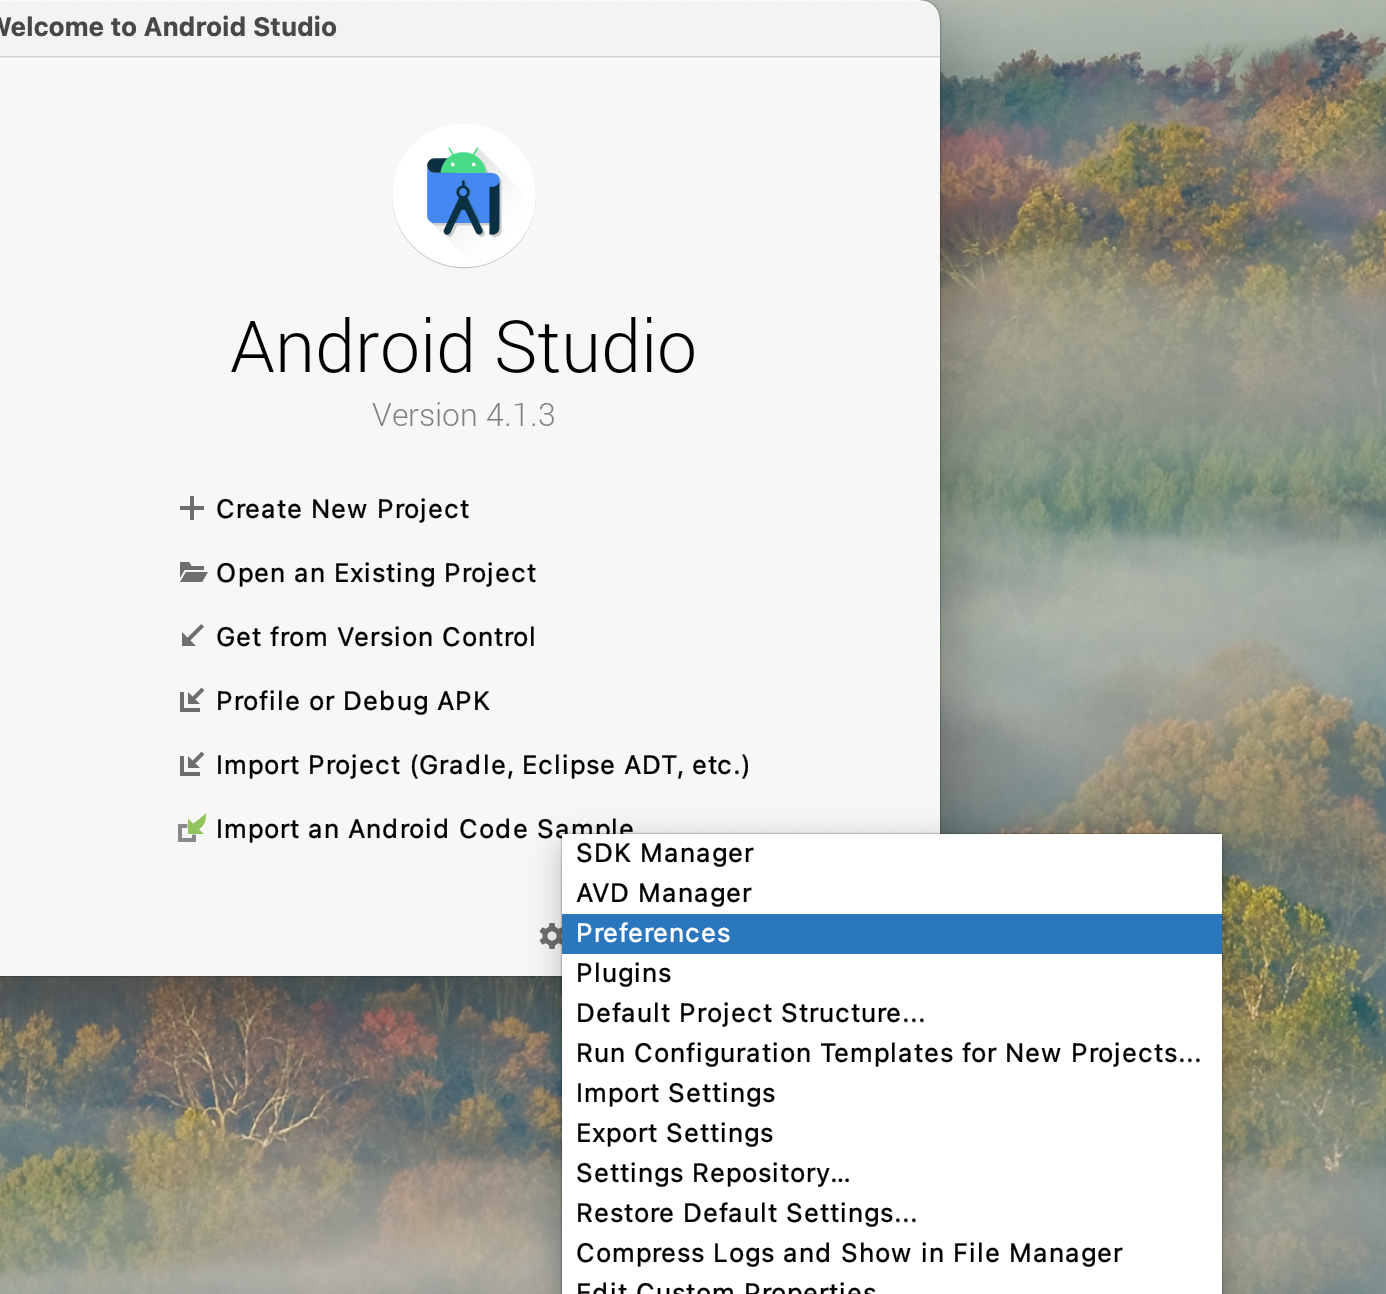
Task: Open Settings Repository... menu entry
Action: 892,1173
